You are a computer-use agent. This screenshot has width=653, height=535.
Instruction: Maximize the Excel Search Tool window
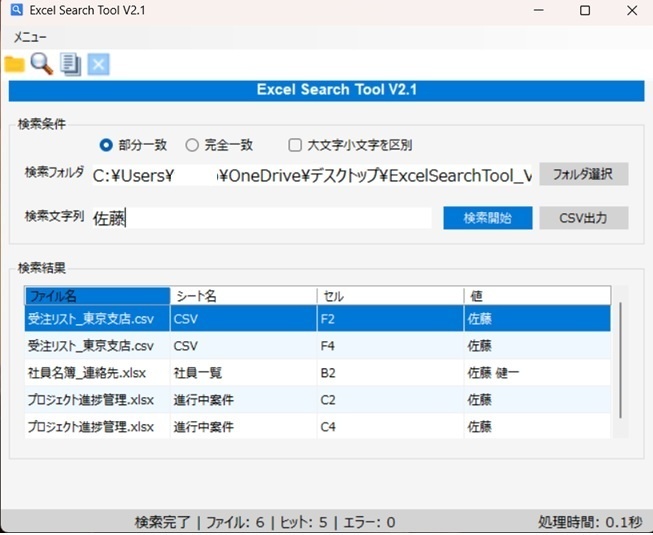tap(585, 10)
